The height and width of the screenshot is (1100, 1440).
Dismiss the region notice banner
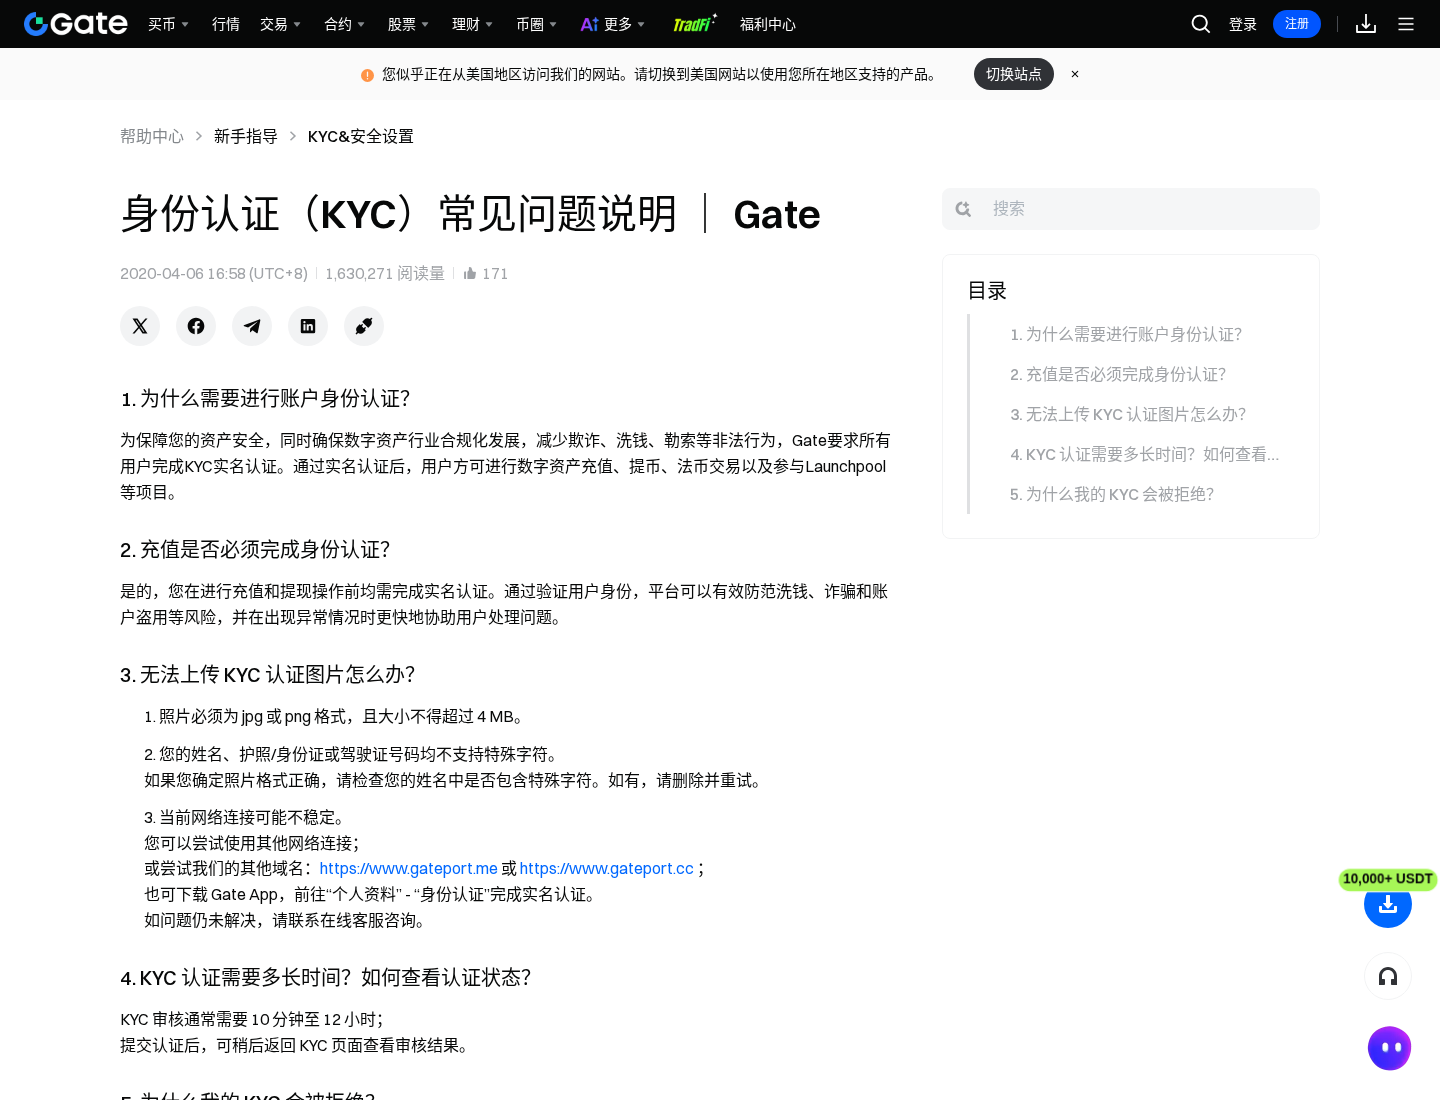coord(1075,74)
